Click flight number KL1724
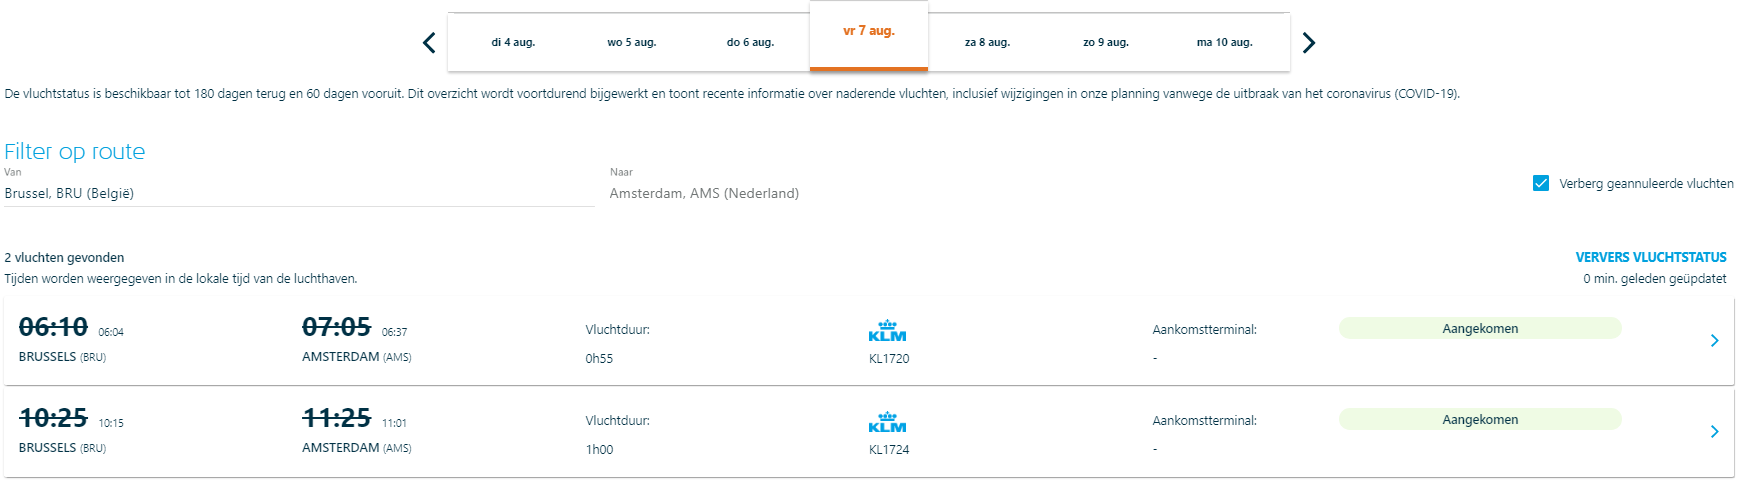1751x498 pixels. (889, 450)
